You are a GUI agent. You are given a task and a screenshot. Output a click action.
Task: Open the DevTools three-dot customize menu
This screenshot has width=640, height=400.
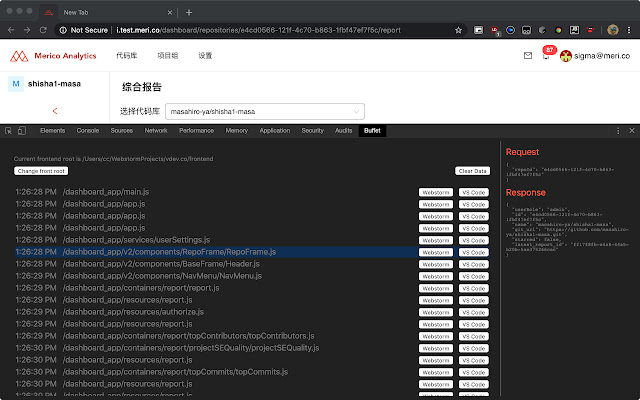click(618, 131)
